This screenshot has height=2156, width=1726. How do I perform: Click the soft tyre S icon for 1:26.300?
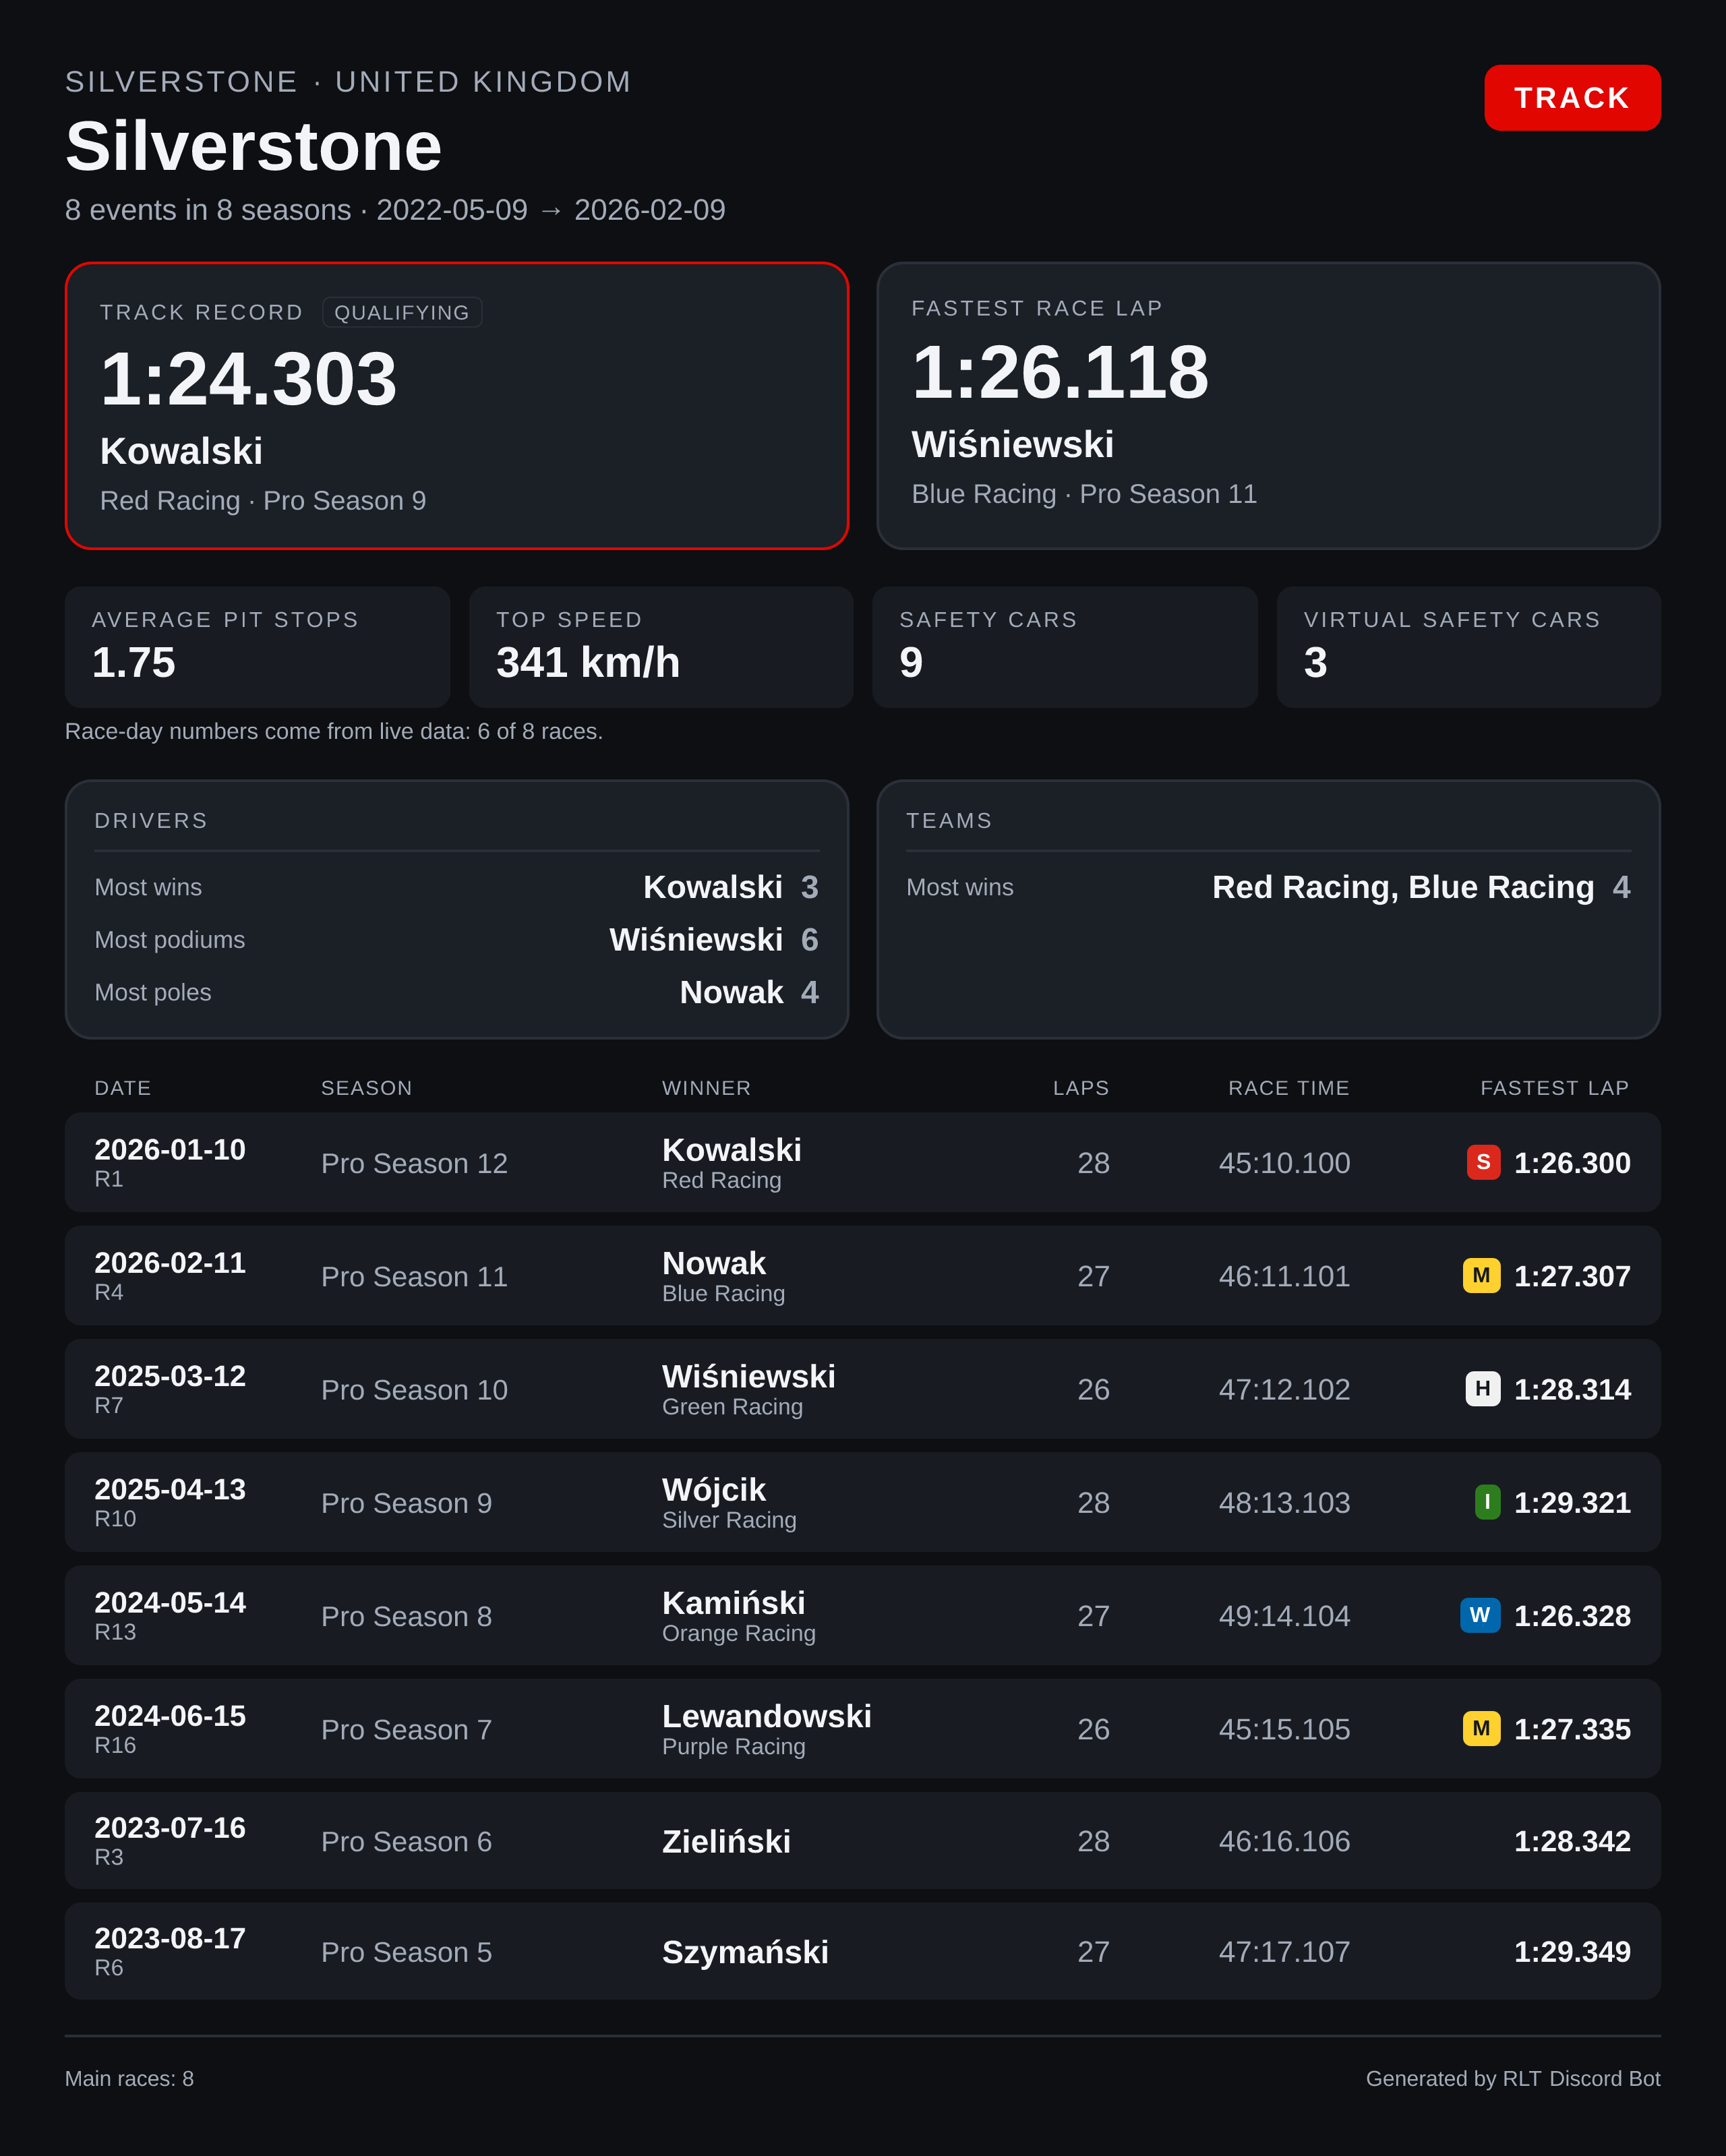point(1483,1162)
